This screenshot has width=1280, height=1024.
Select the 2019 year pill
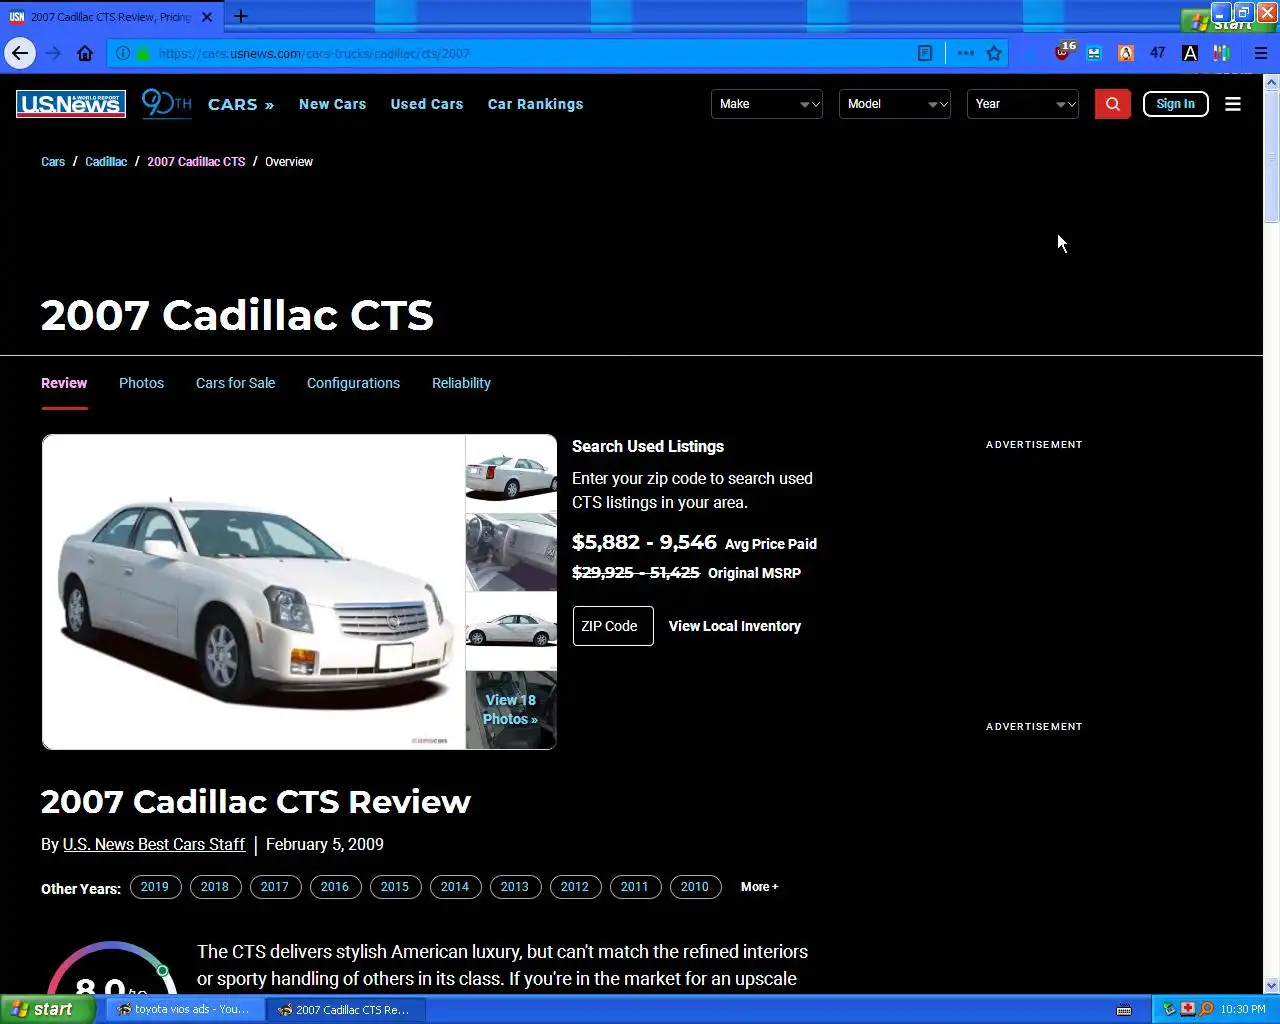point(155,887)
